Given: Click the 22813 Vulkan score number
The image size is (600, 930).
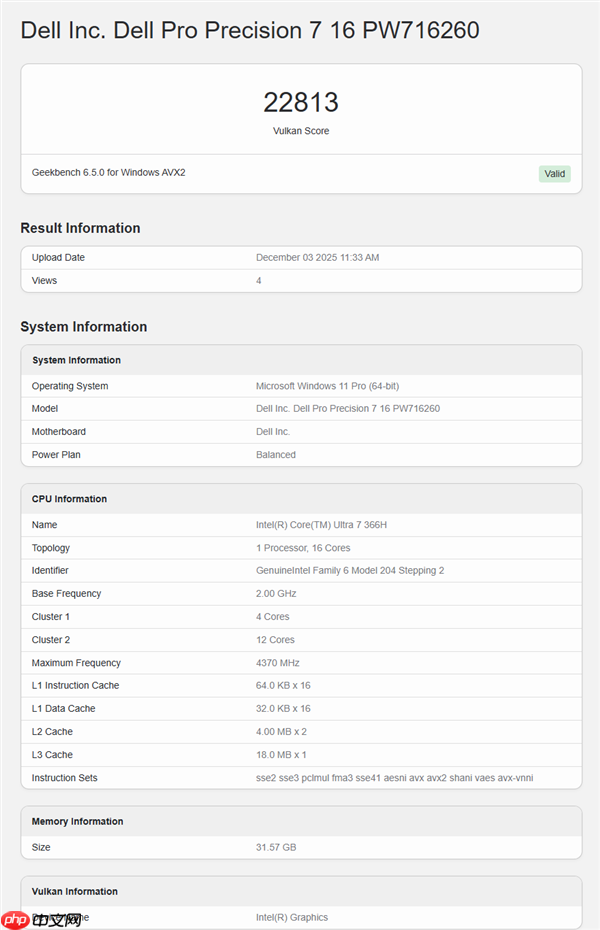Looking at the screenshot, I should [301, 102].
